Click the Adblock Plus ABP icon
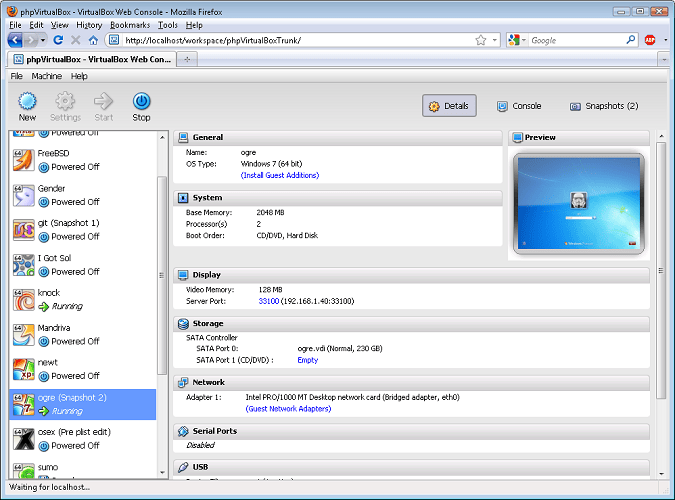The image size is (675, 500). (x=650, y=40)
